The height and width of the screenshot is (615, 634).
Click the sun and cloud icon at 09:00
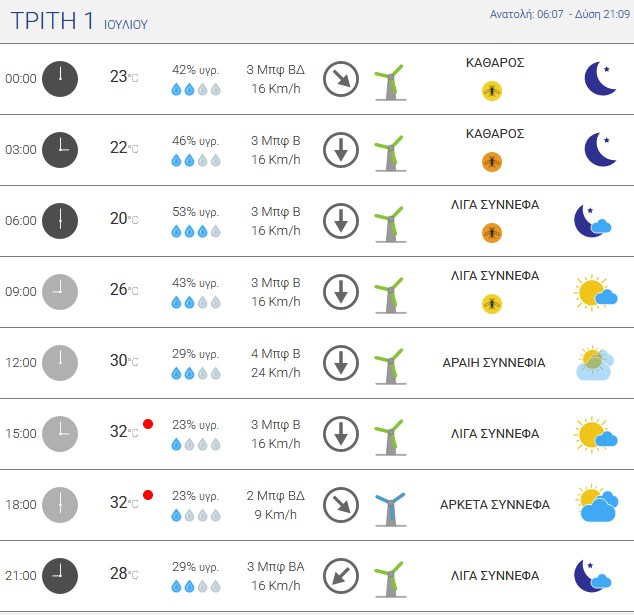point(595,292)
